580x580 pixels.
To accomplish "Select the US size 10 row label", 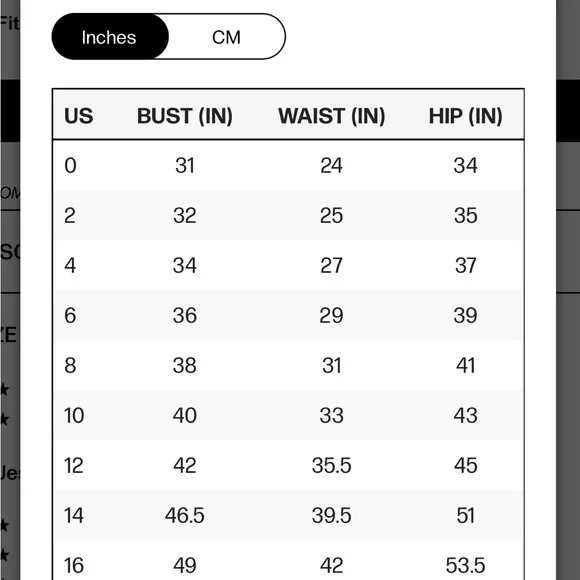I will pos(74,415).
